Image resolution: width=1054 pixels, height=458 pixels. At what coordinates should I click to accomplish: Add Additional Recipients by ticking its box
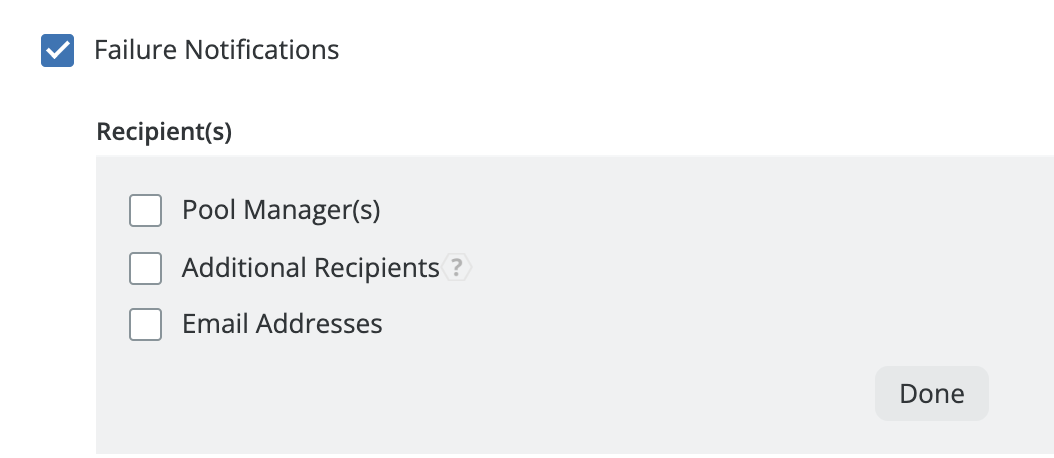[x=146, y=268]
